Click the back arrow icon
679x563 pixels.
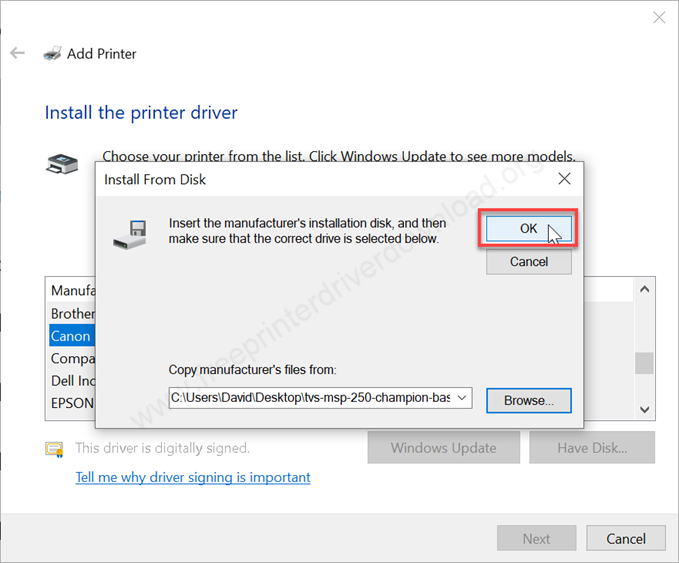point(17,53)
